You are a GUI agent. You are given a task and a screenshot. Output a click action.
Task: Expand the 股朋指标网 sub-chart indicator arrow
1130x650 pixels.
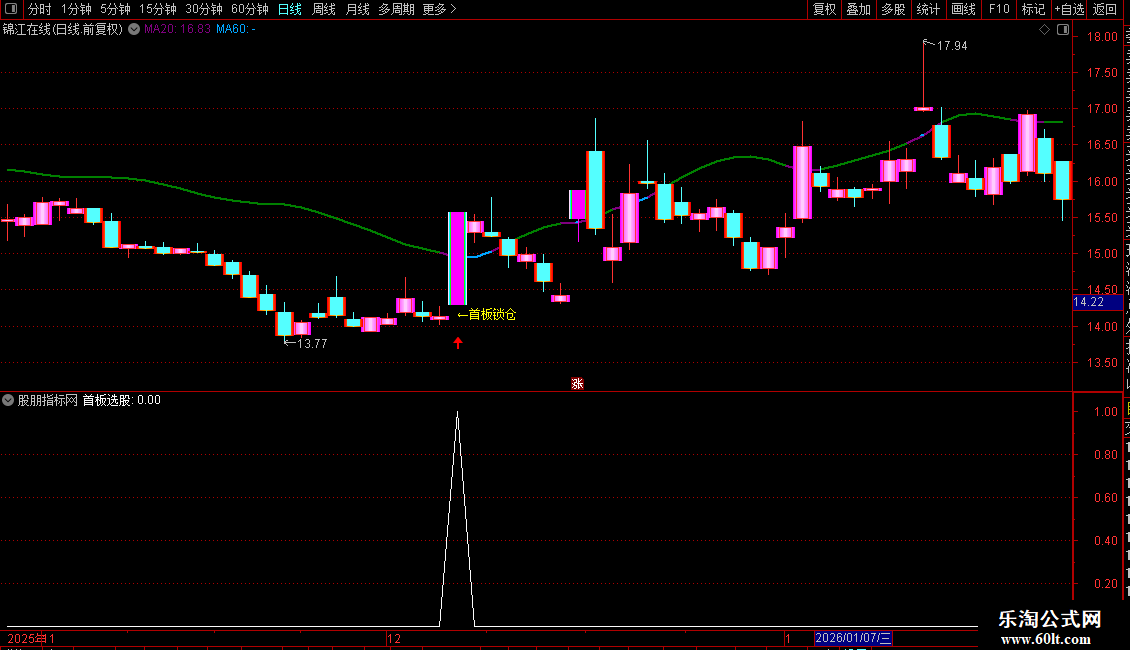pyautogui.click(x=8, y=400)
